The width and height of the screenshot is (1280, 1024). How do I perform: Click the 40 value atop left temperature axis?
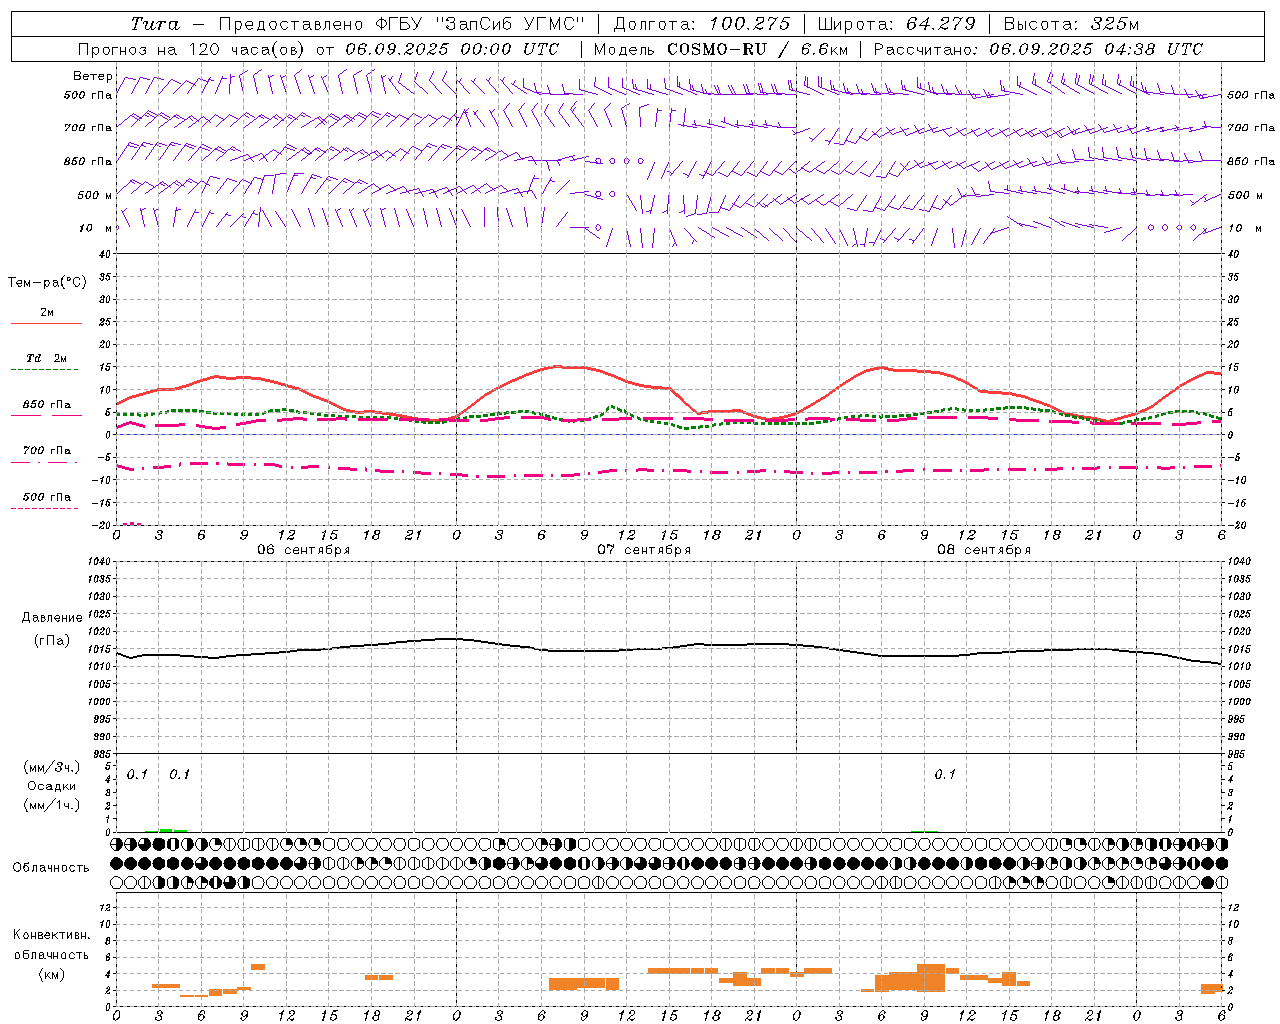click(x=104, y=254)
